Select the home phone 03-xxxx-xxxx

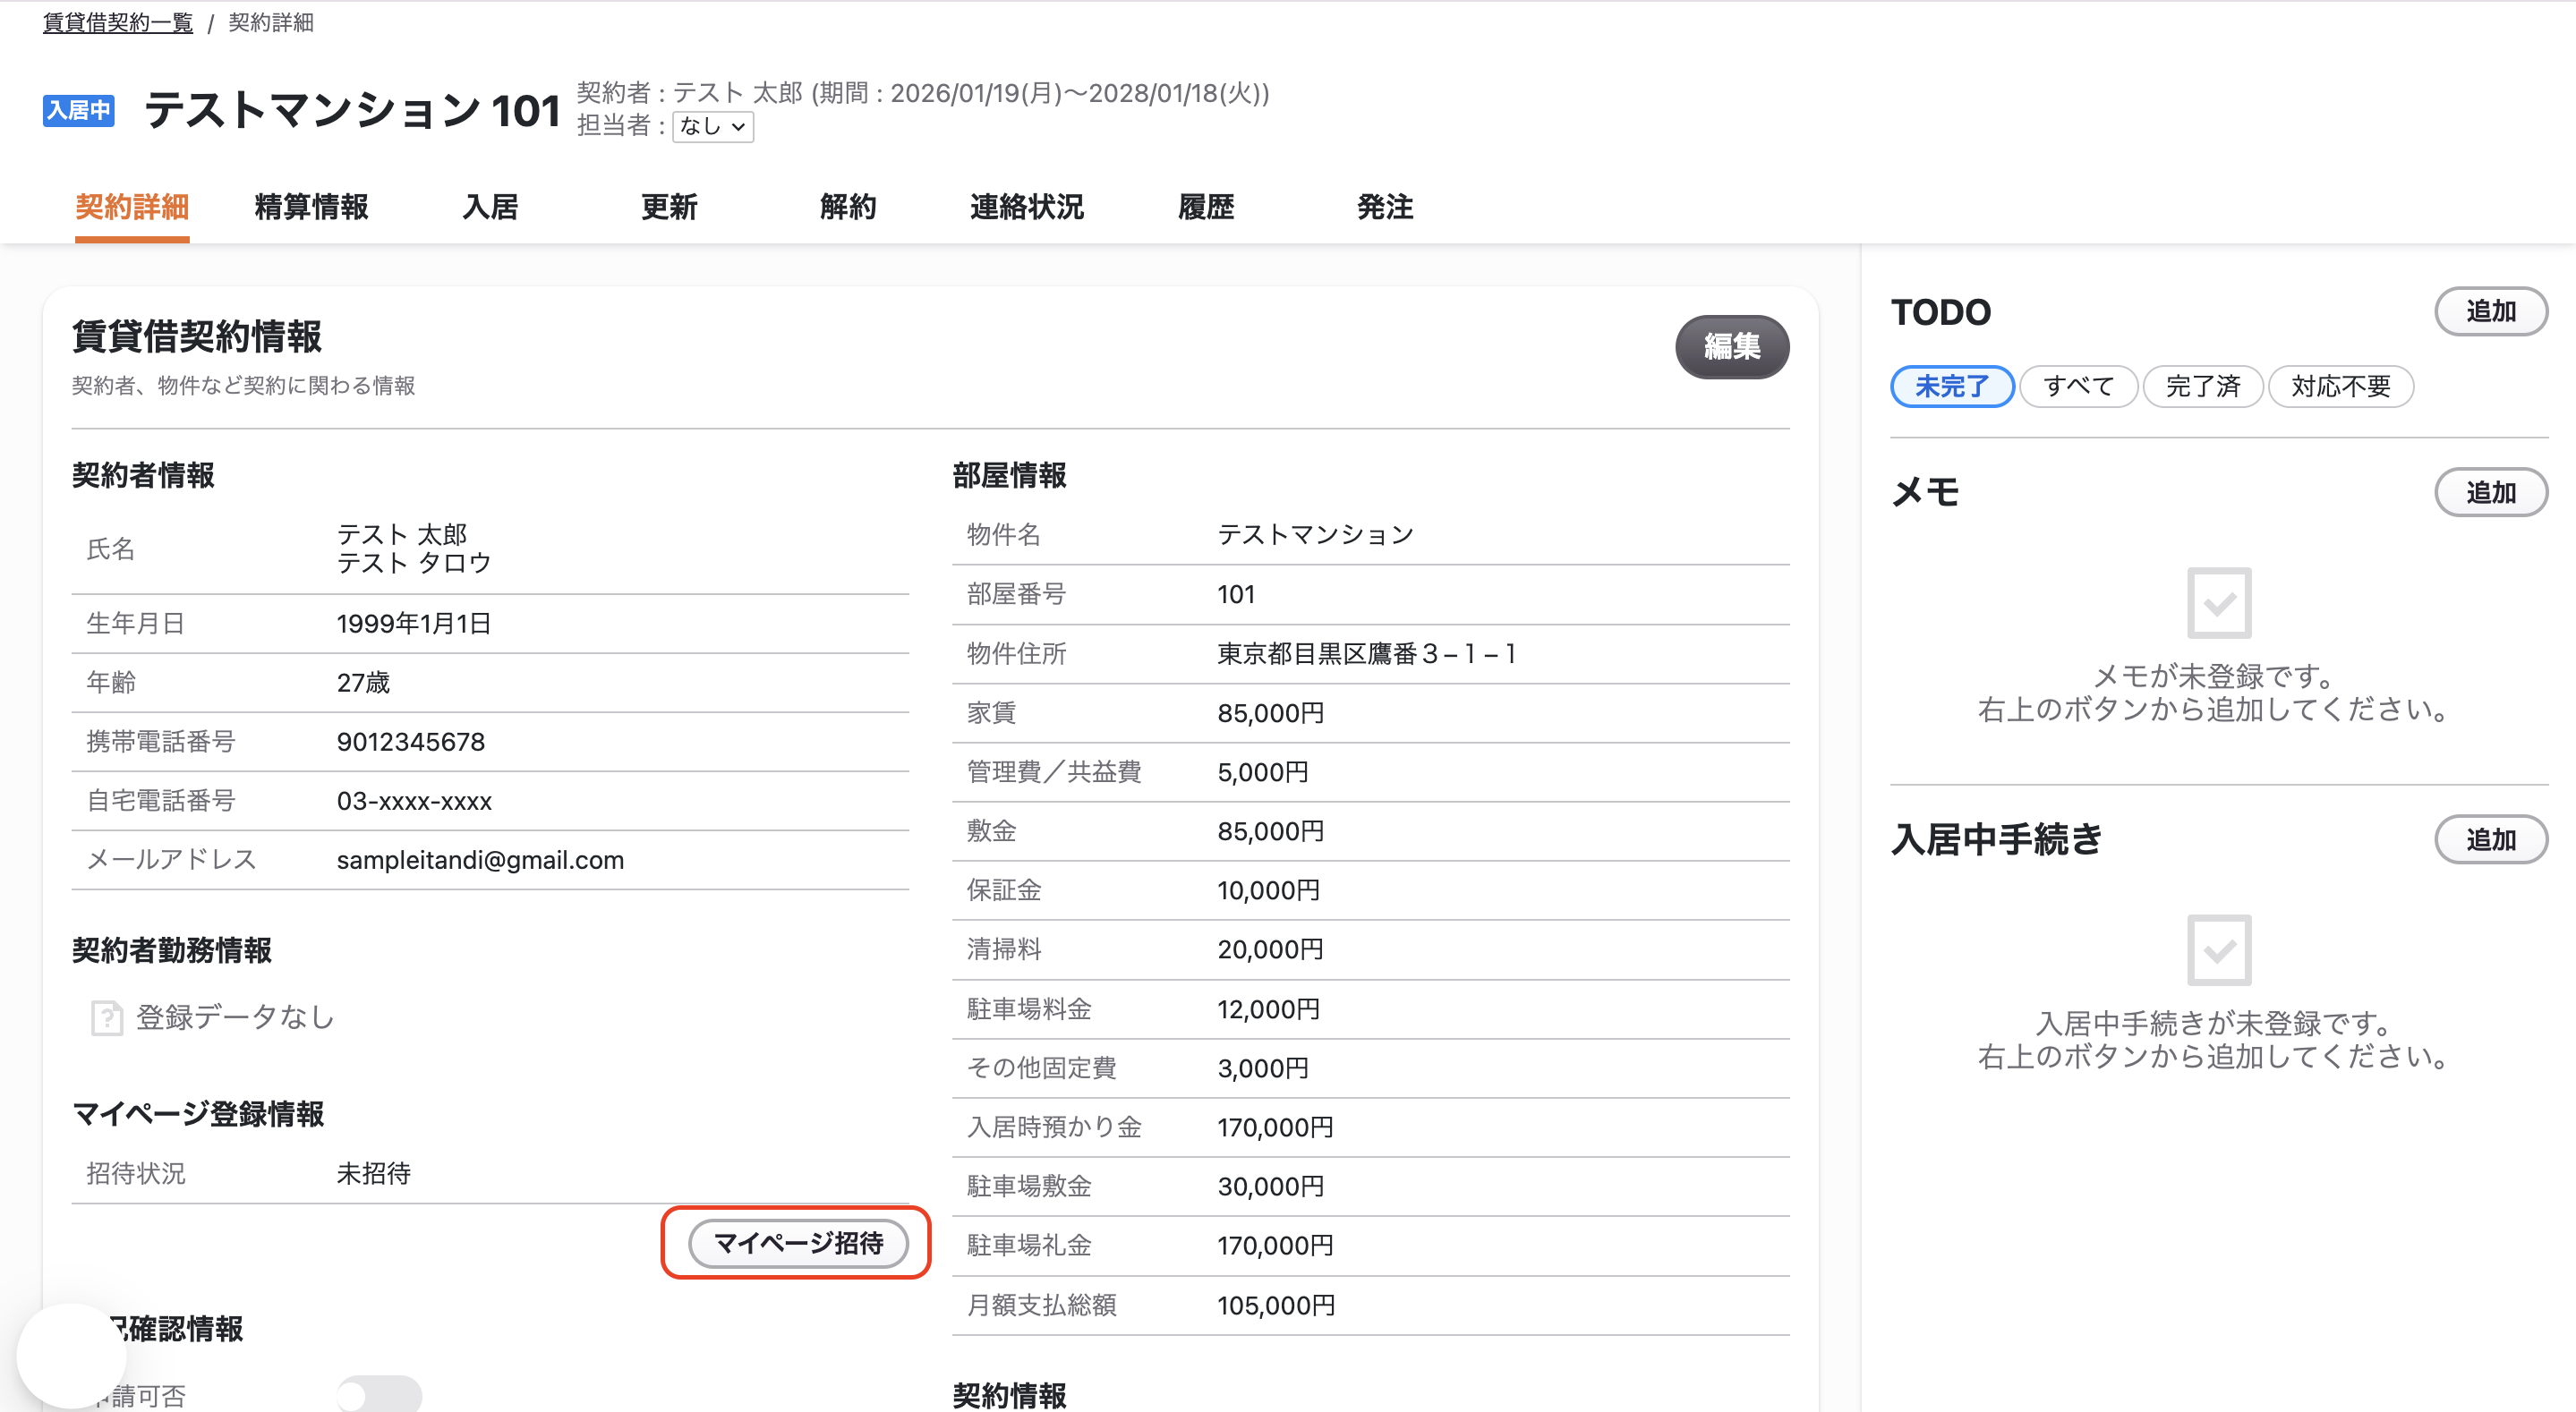pyautogui.click(x=414, y=801)
